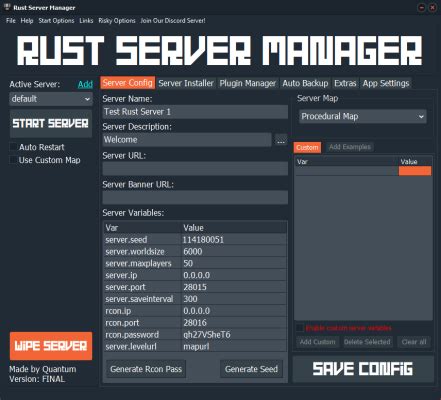Click the server.seed variable name
Screen dimensions: 441x400
tap(126, 240)
